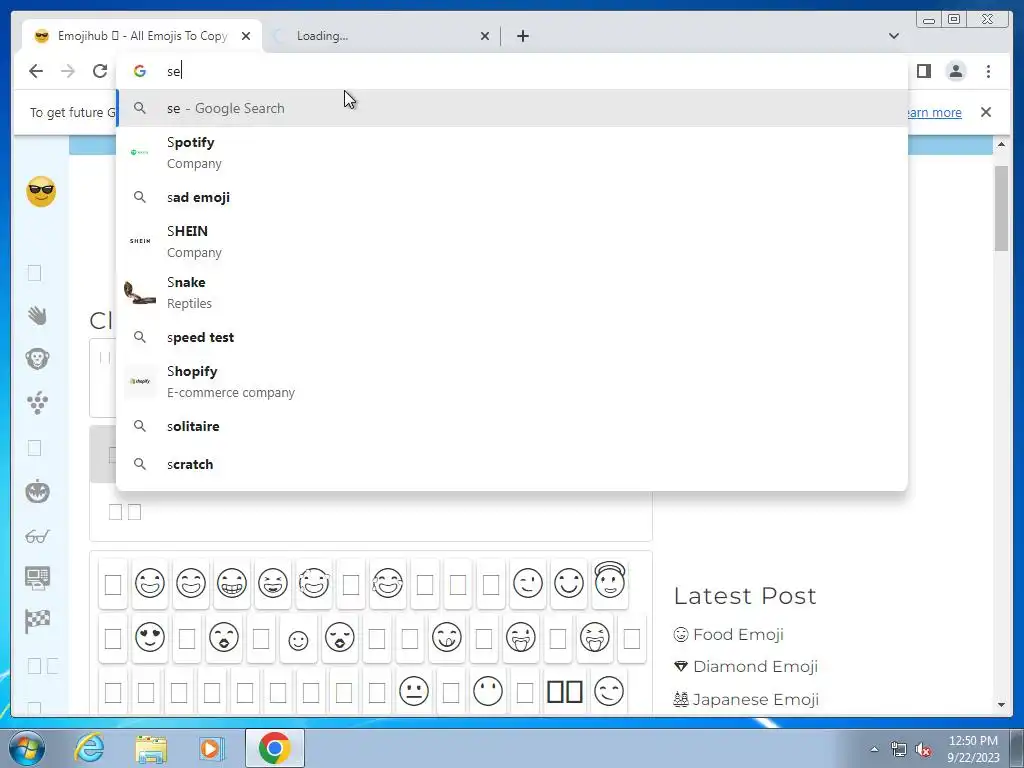Image resolution: width=1024 pixels, height=768 pixels.
Task: Click the muted volume tray icon
Action: coord(923,749)
